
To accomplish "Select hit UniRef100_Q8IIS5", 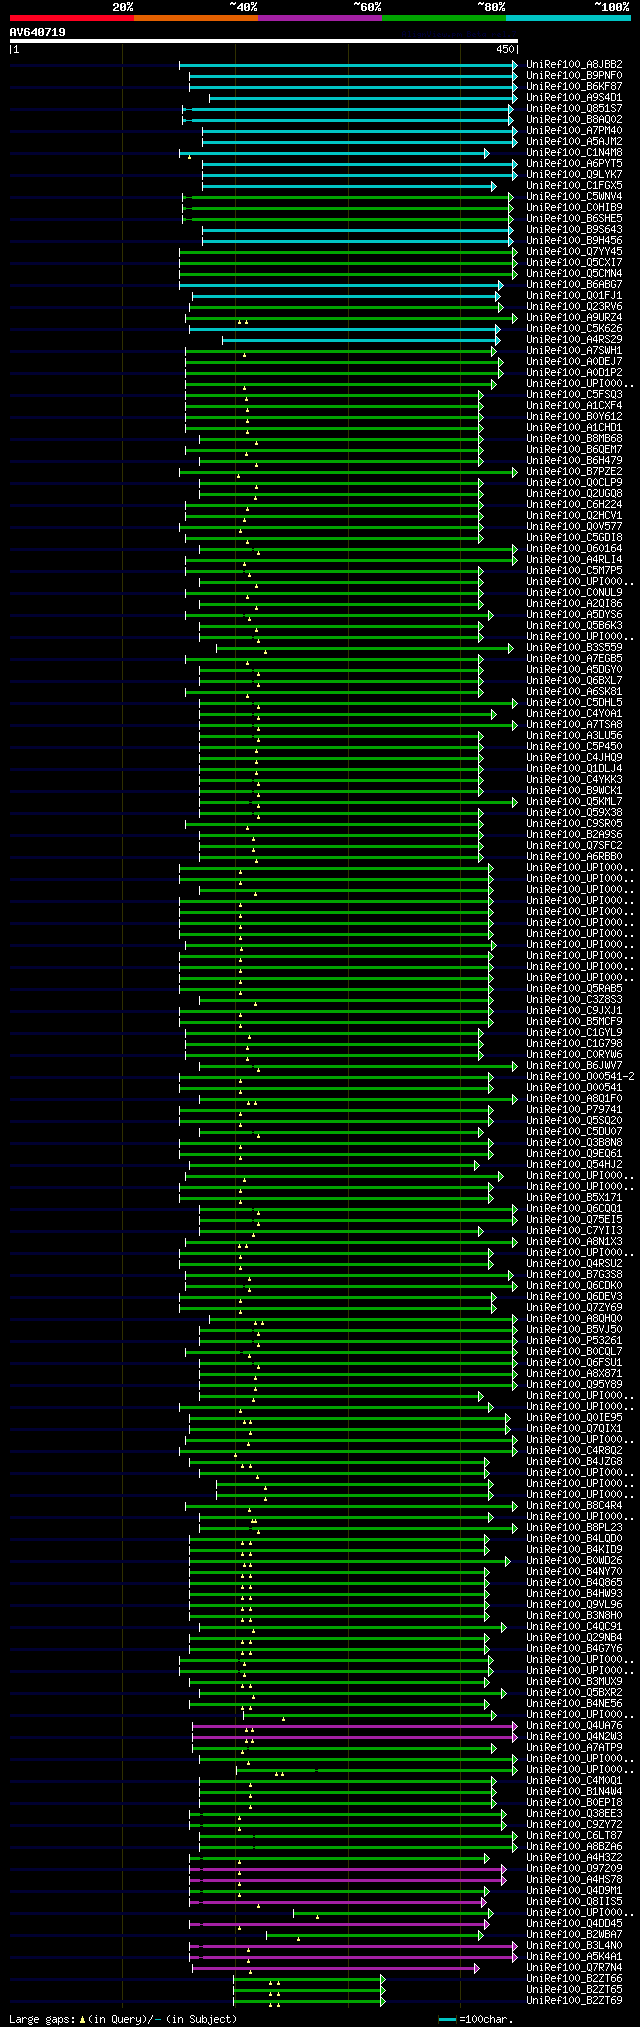I will [574, 1901].
